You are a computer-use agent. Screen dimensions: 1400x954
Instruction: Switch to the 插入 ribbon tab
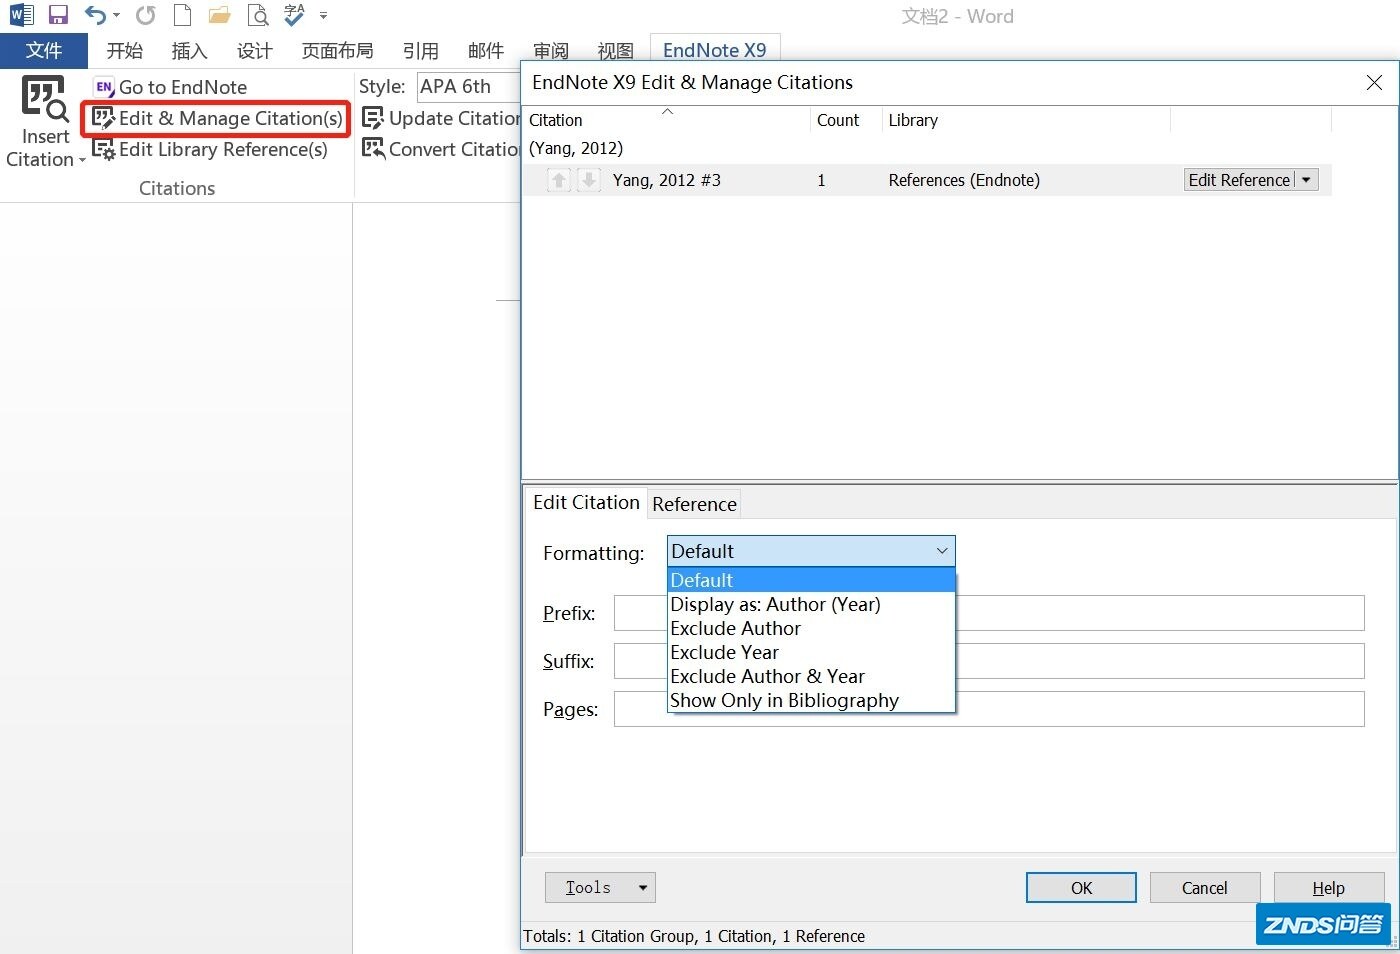(189, 50)
